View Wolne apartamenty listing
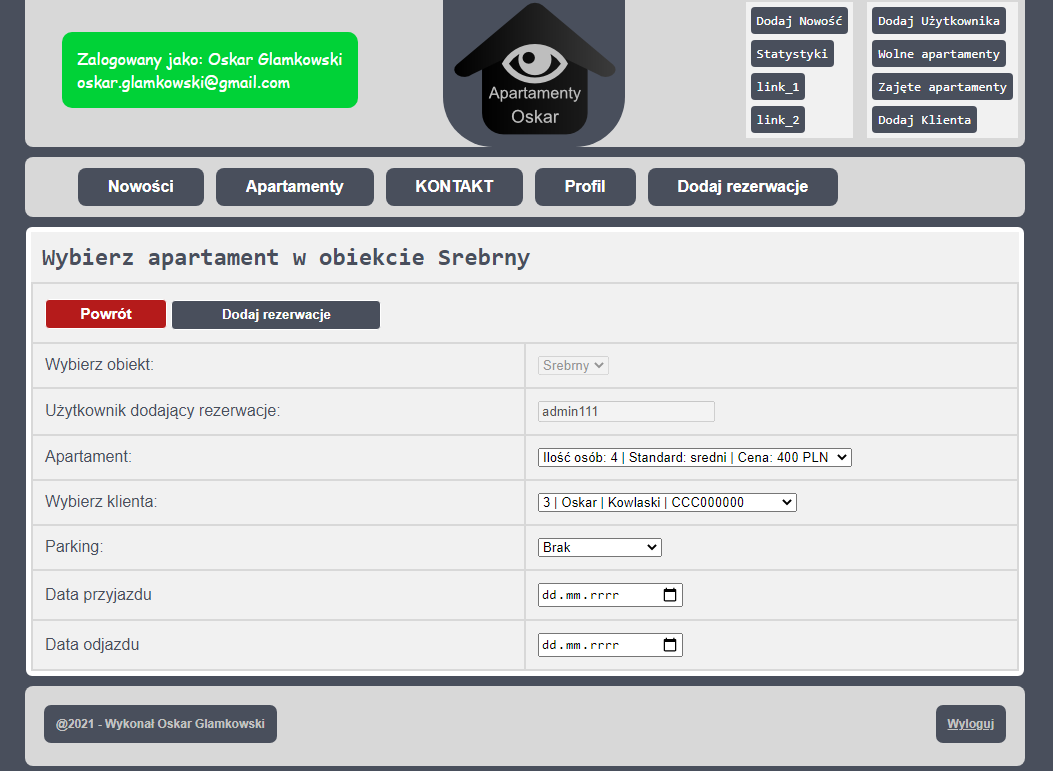The width and height of the screenshot is (1053, 771). pos(938,53)
